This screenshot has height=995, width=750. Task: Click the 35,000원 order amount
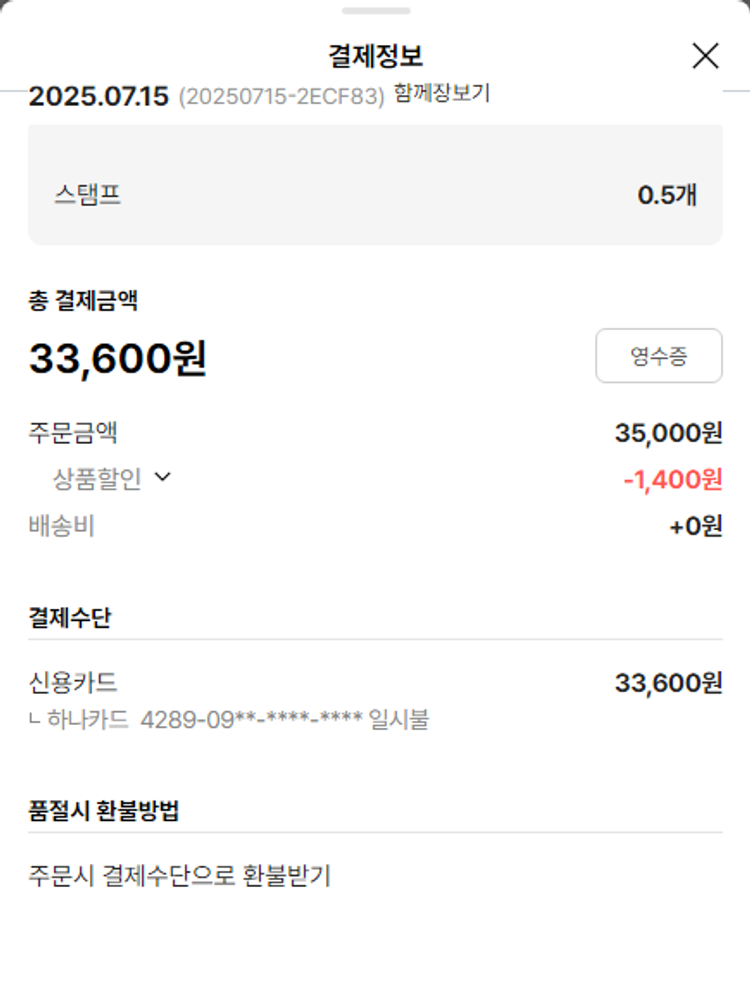668,433
